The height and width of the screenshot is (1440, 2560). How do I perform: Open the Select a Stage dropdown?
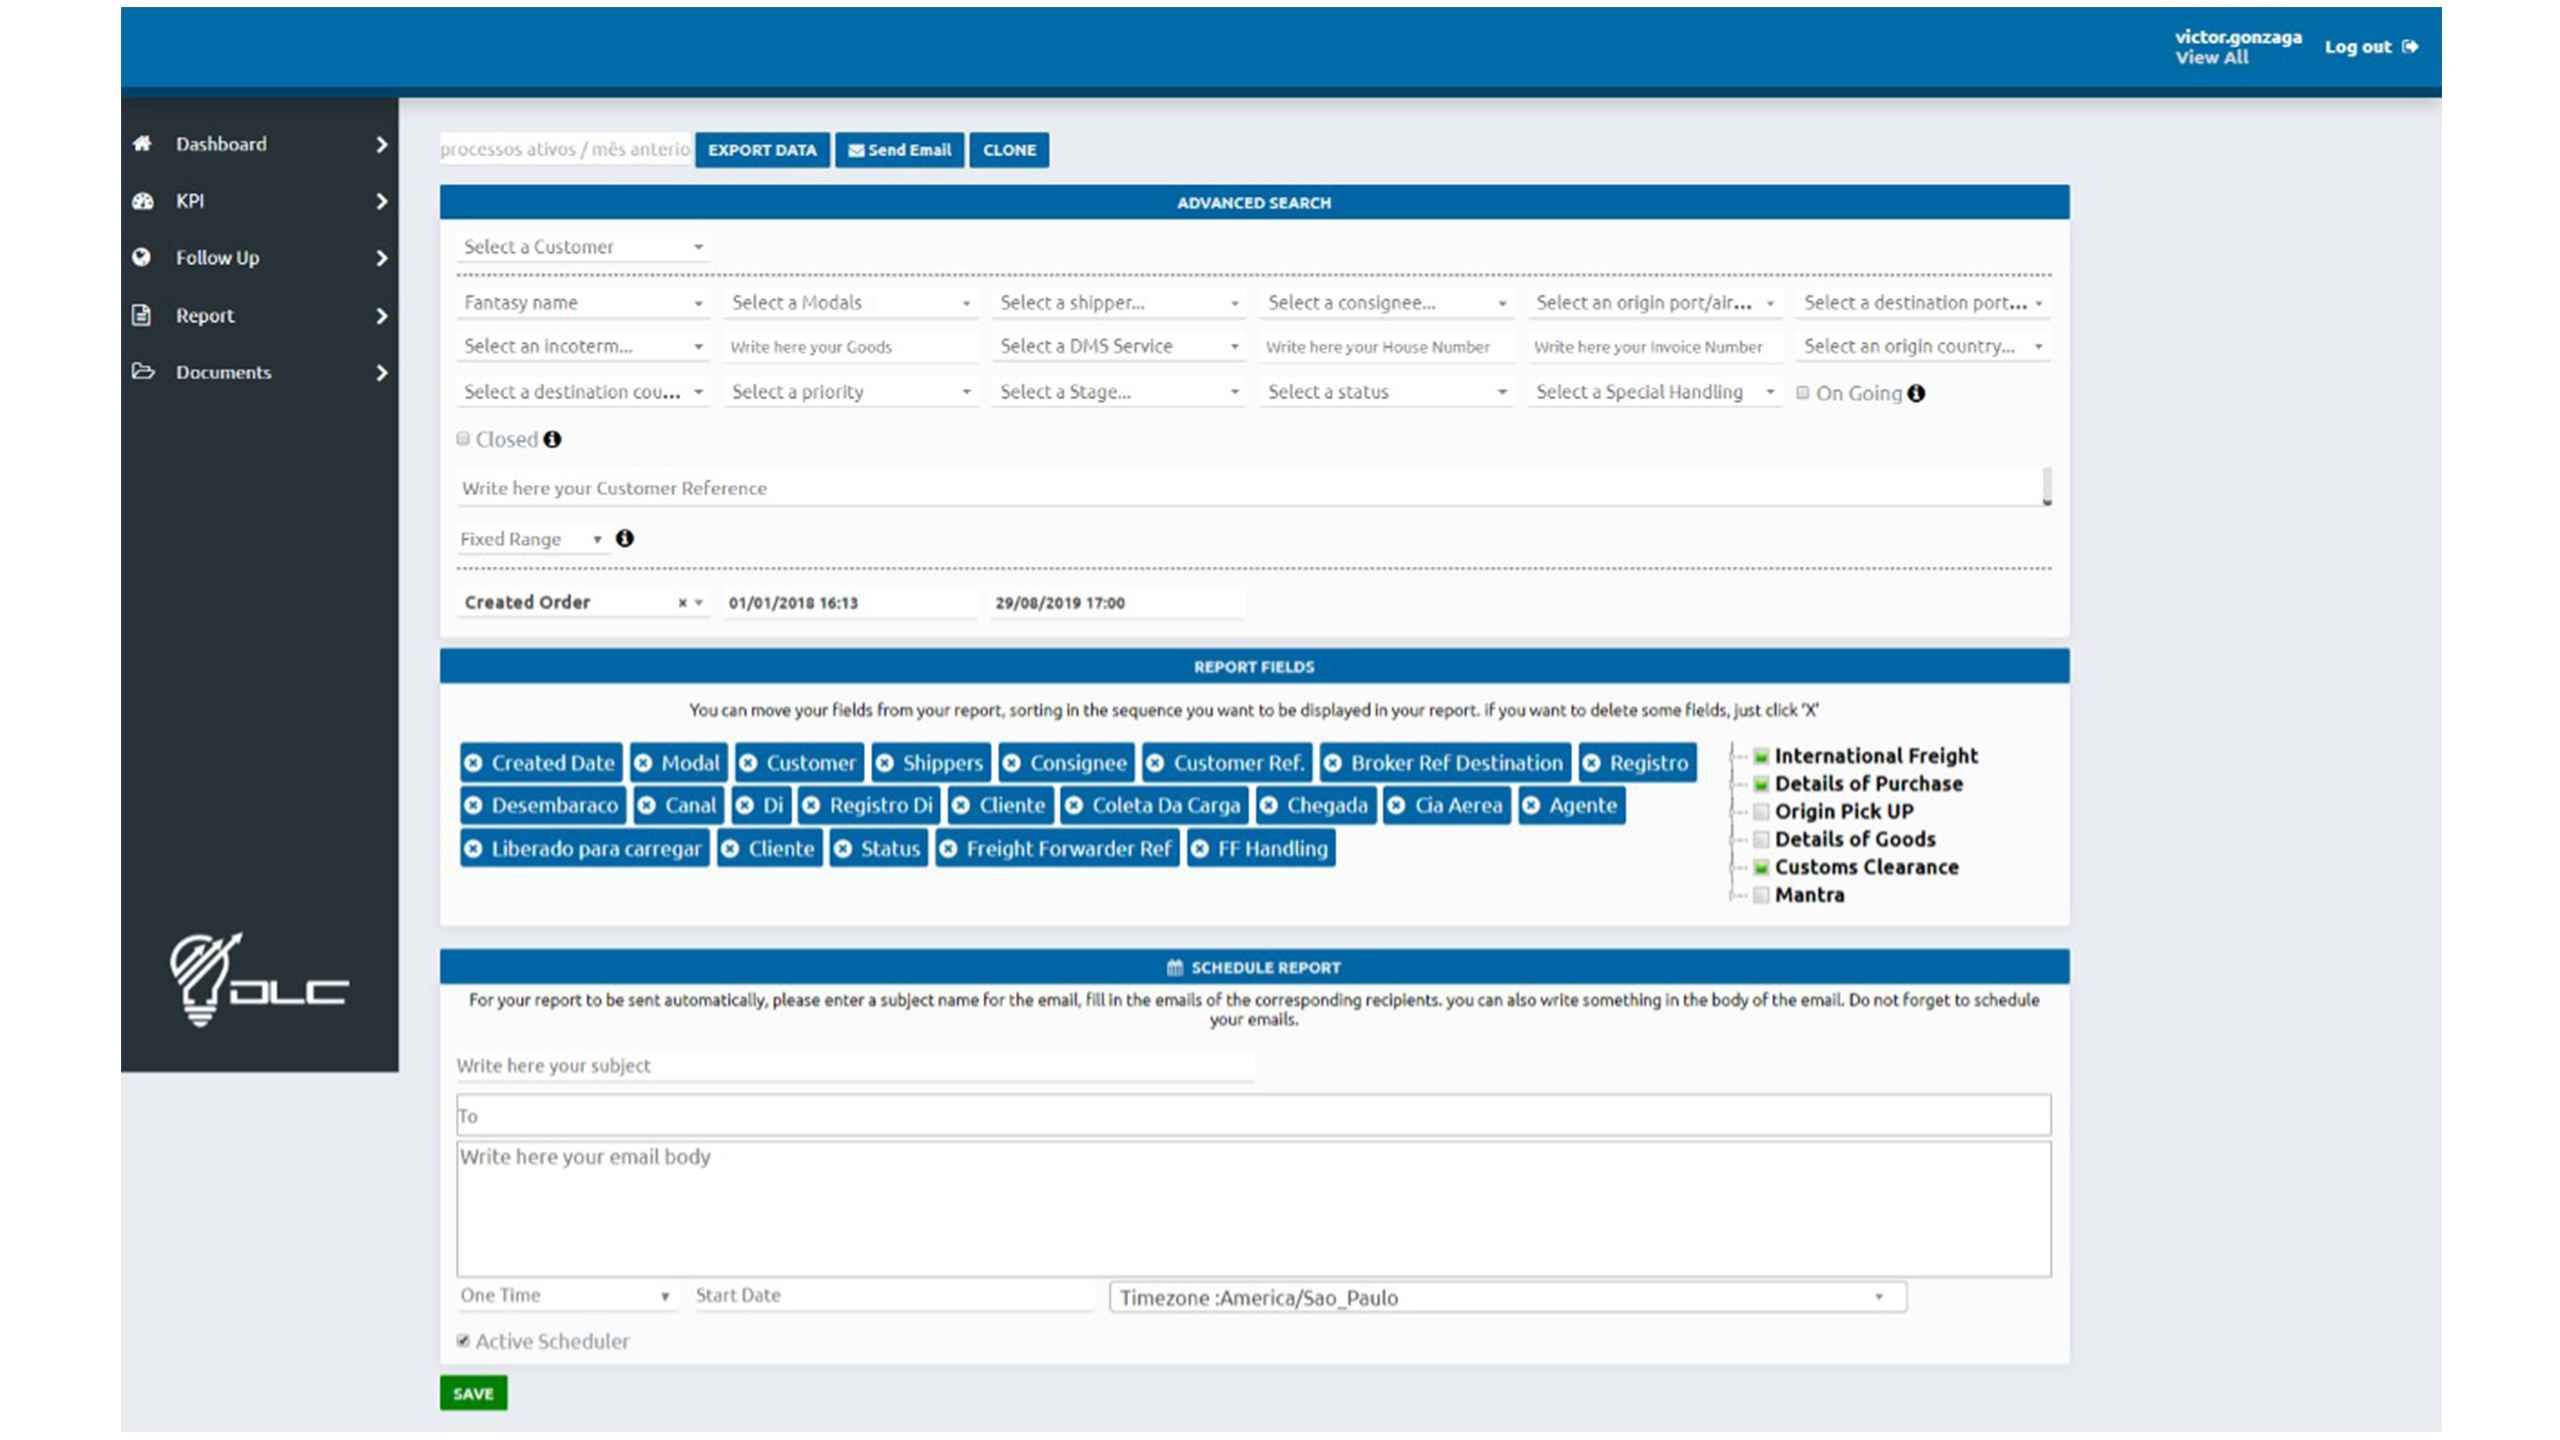point(1119,392)
